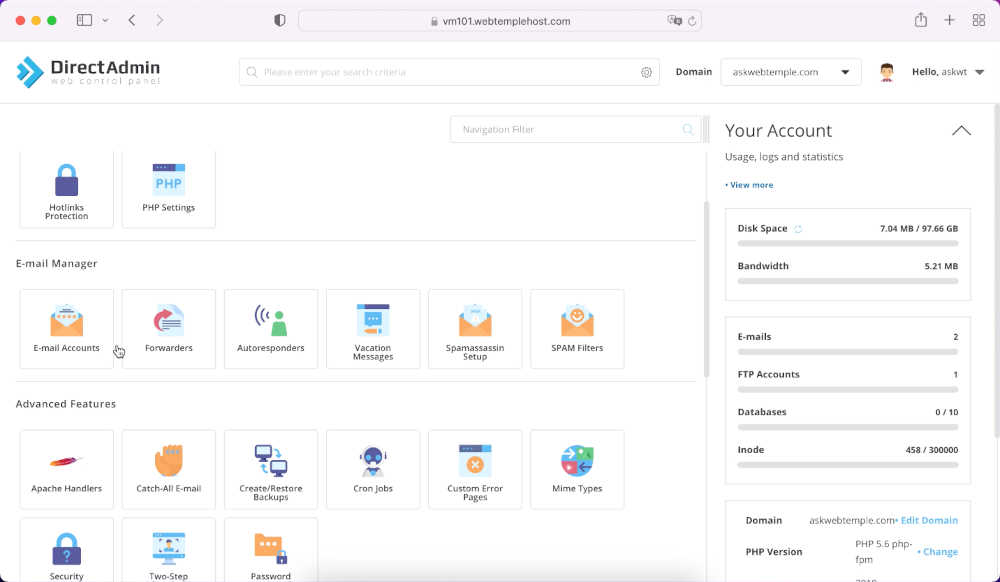The width and height of the screenshot is (1000, 582).
Task: Click the Databases 0 / 10 value
Action: click(946, 412)
